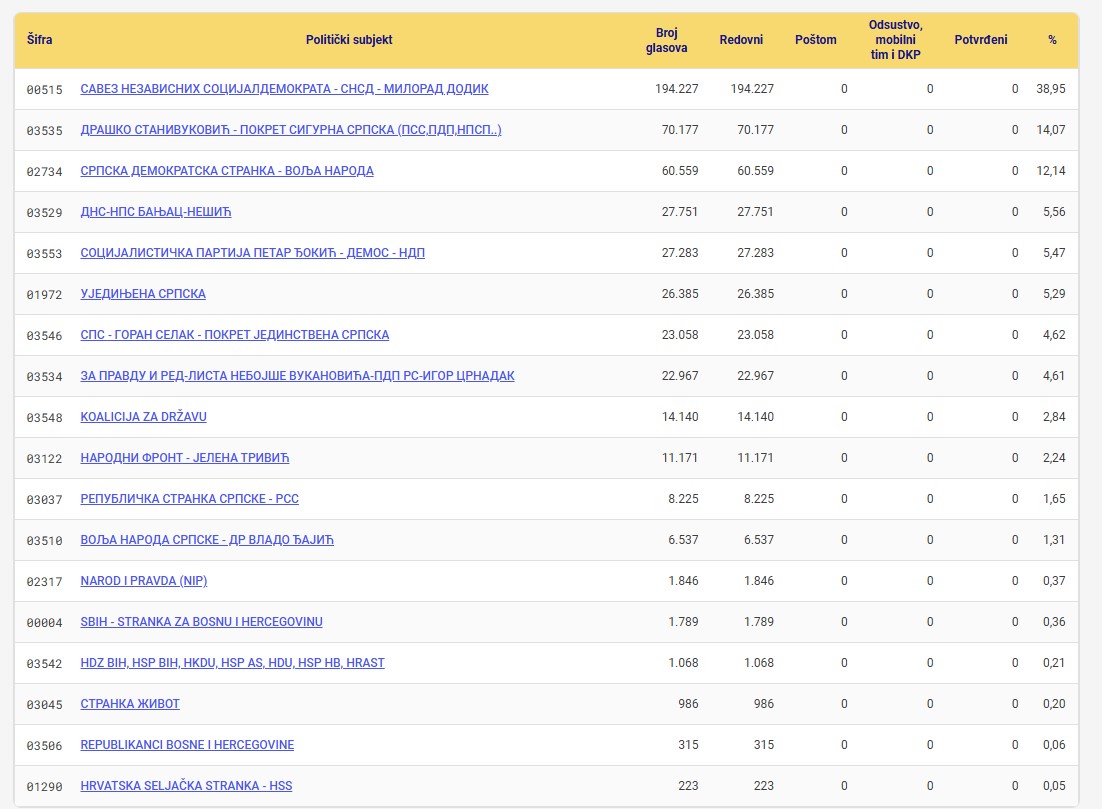Viewport: 1102px width, 809px height.
Task: Click Српска Демократска Странка - Воља Народа link
Action: click(x=227, y=171)
